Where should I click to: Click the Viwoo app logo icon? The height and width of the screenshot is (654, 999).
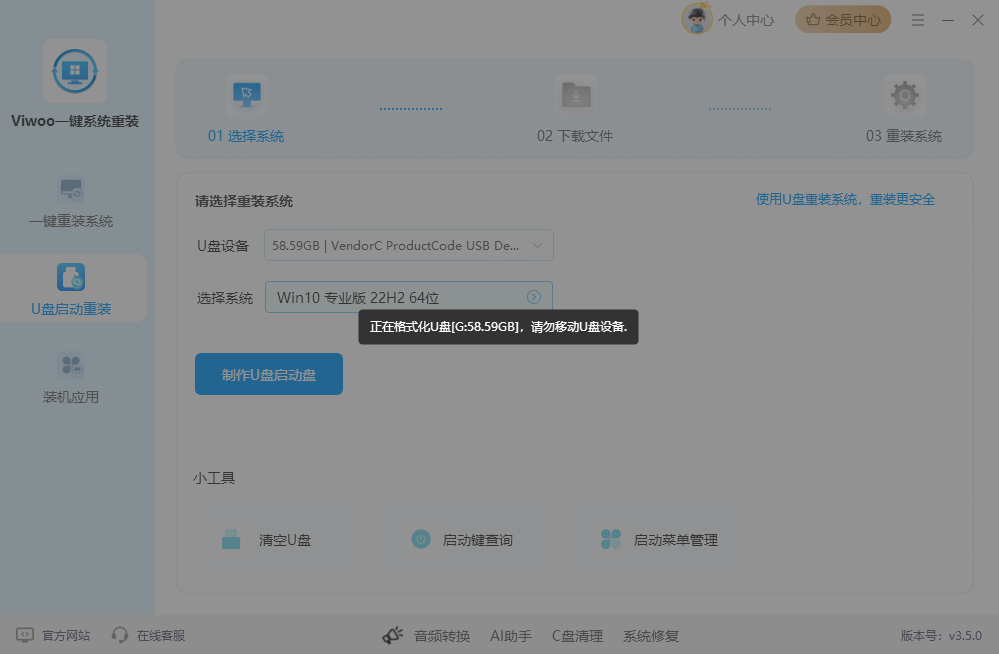(x=75, y=71)
